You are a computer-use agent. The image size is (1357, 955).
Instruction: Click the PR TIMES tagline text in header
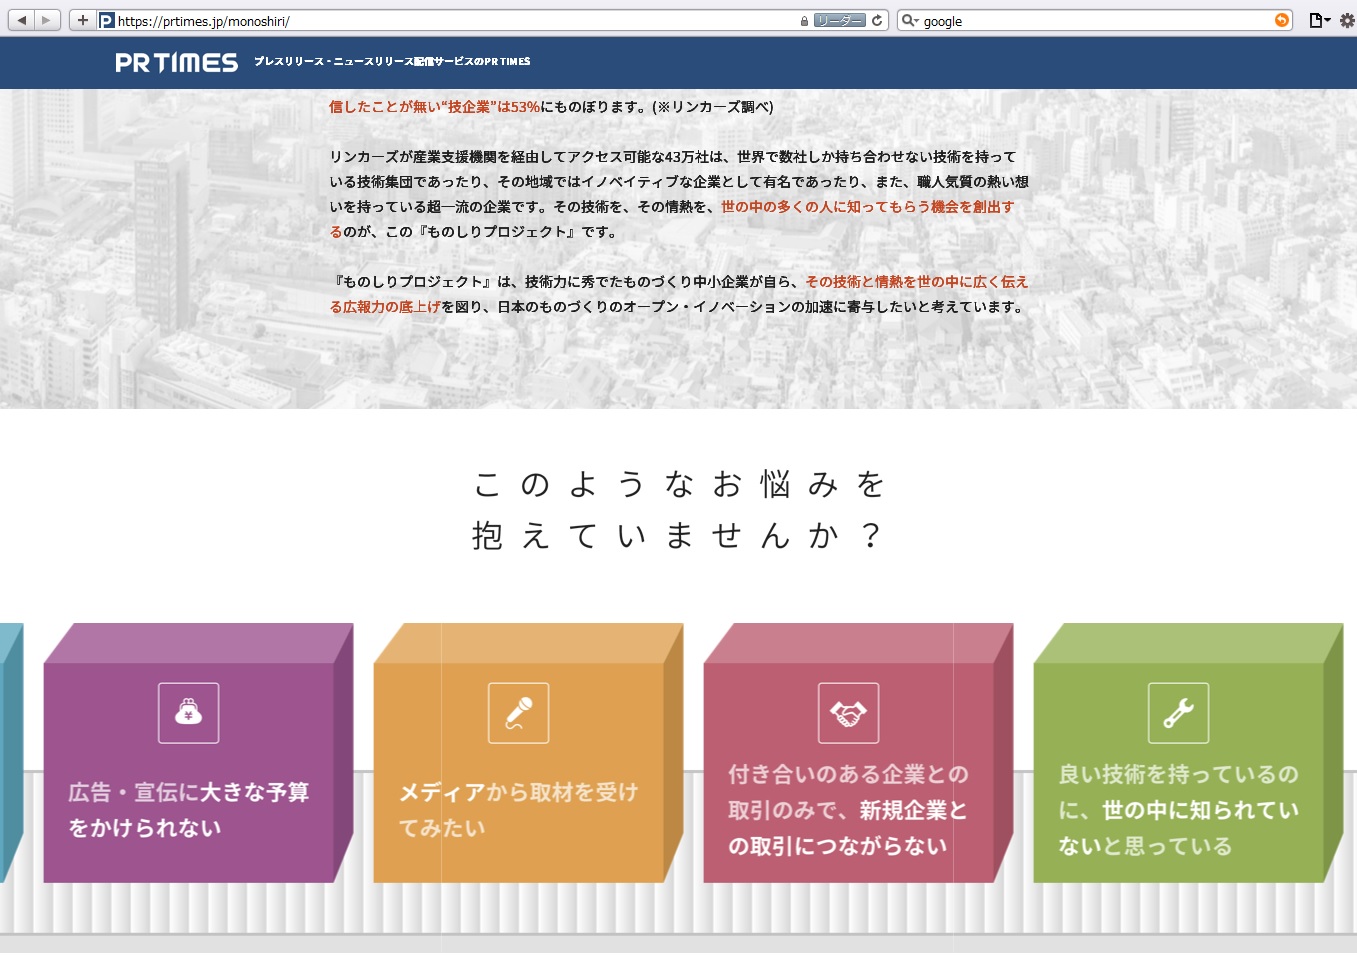click(x=392, y=62)
